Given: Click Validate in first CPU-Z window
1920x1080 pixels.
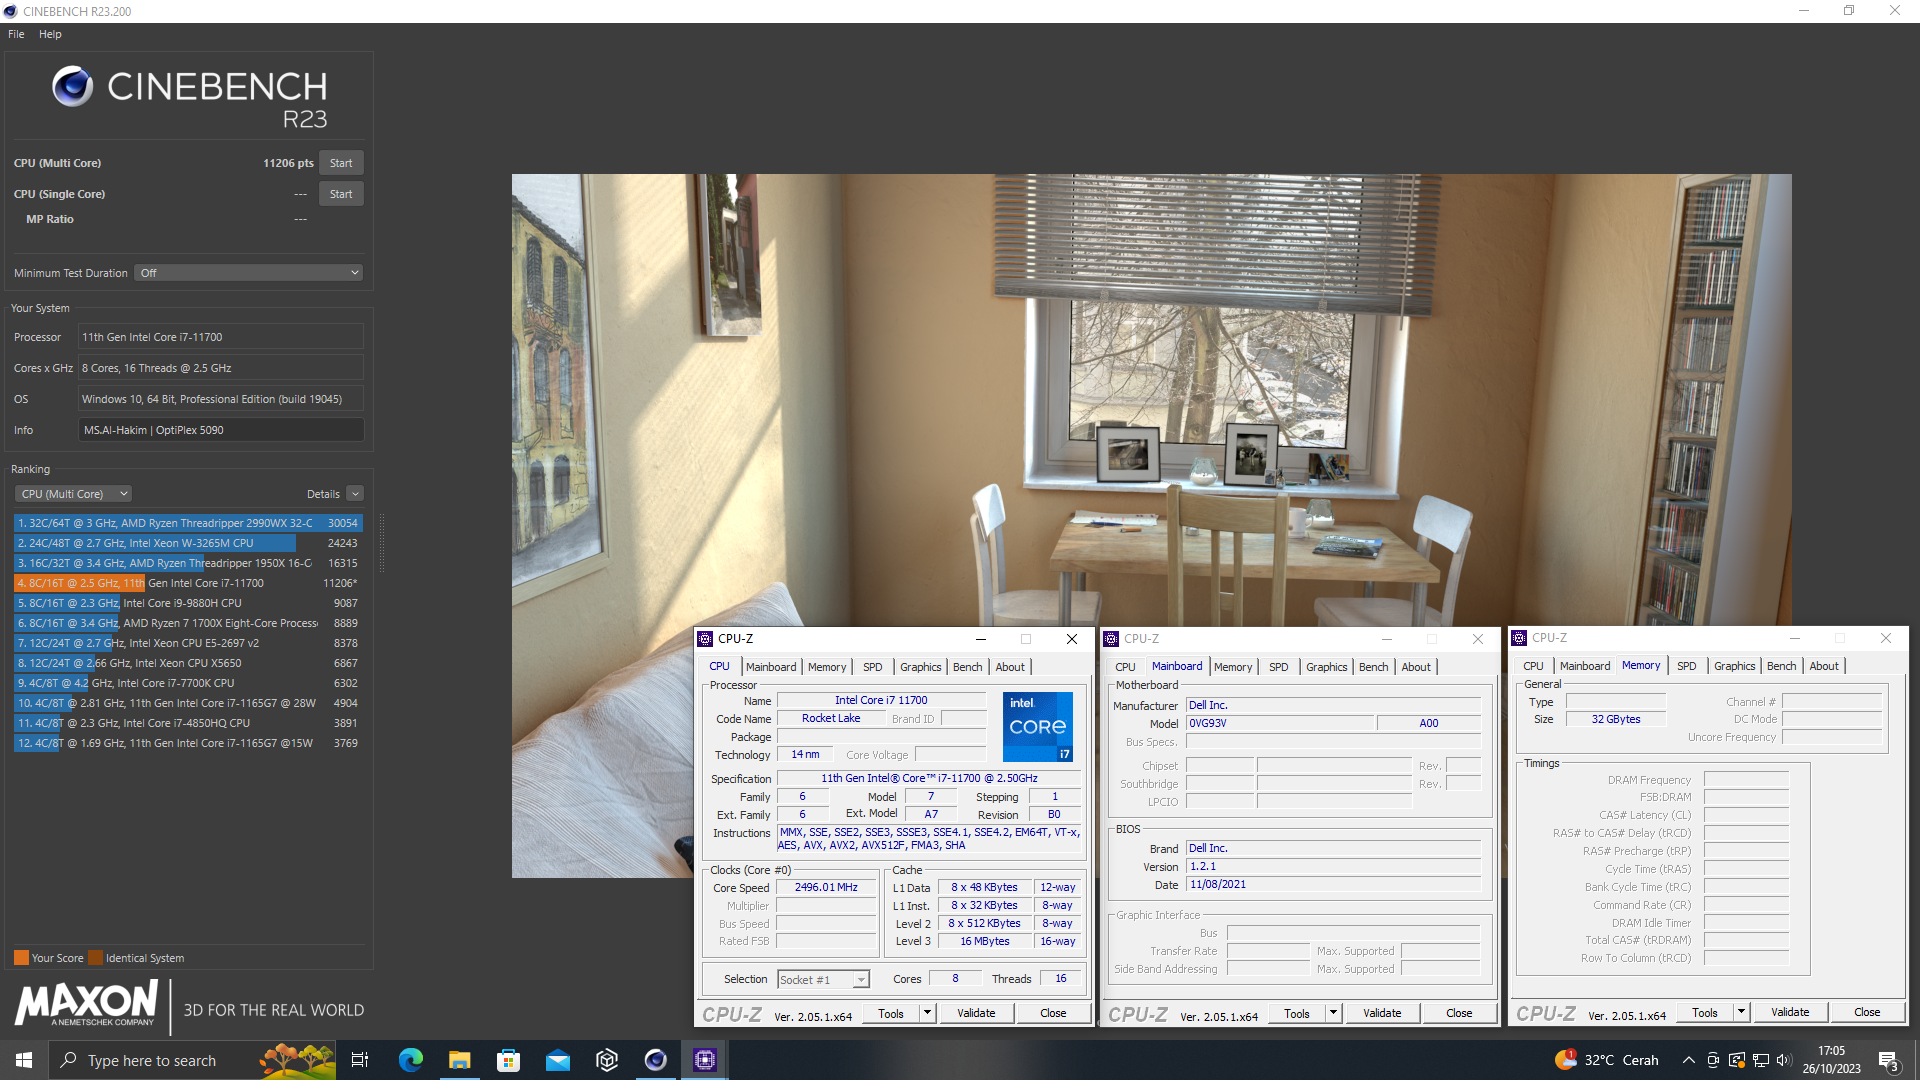Looking at the screenshot, I should coord(976,1013).
